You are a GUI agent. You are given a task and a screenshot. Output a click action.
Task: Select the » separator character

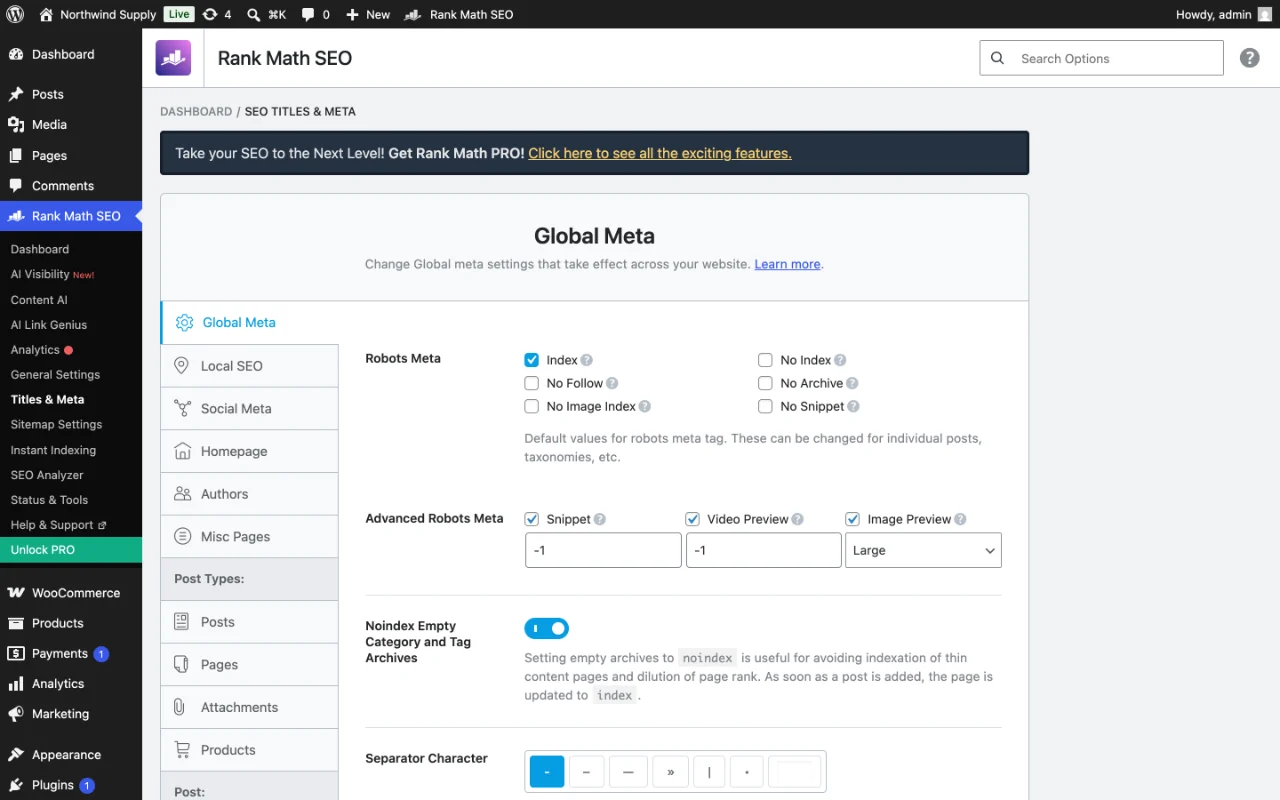tap(670, 771)
